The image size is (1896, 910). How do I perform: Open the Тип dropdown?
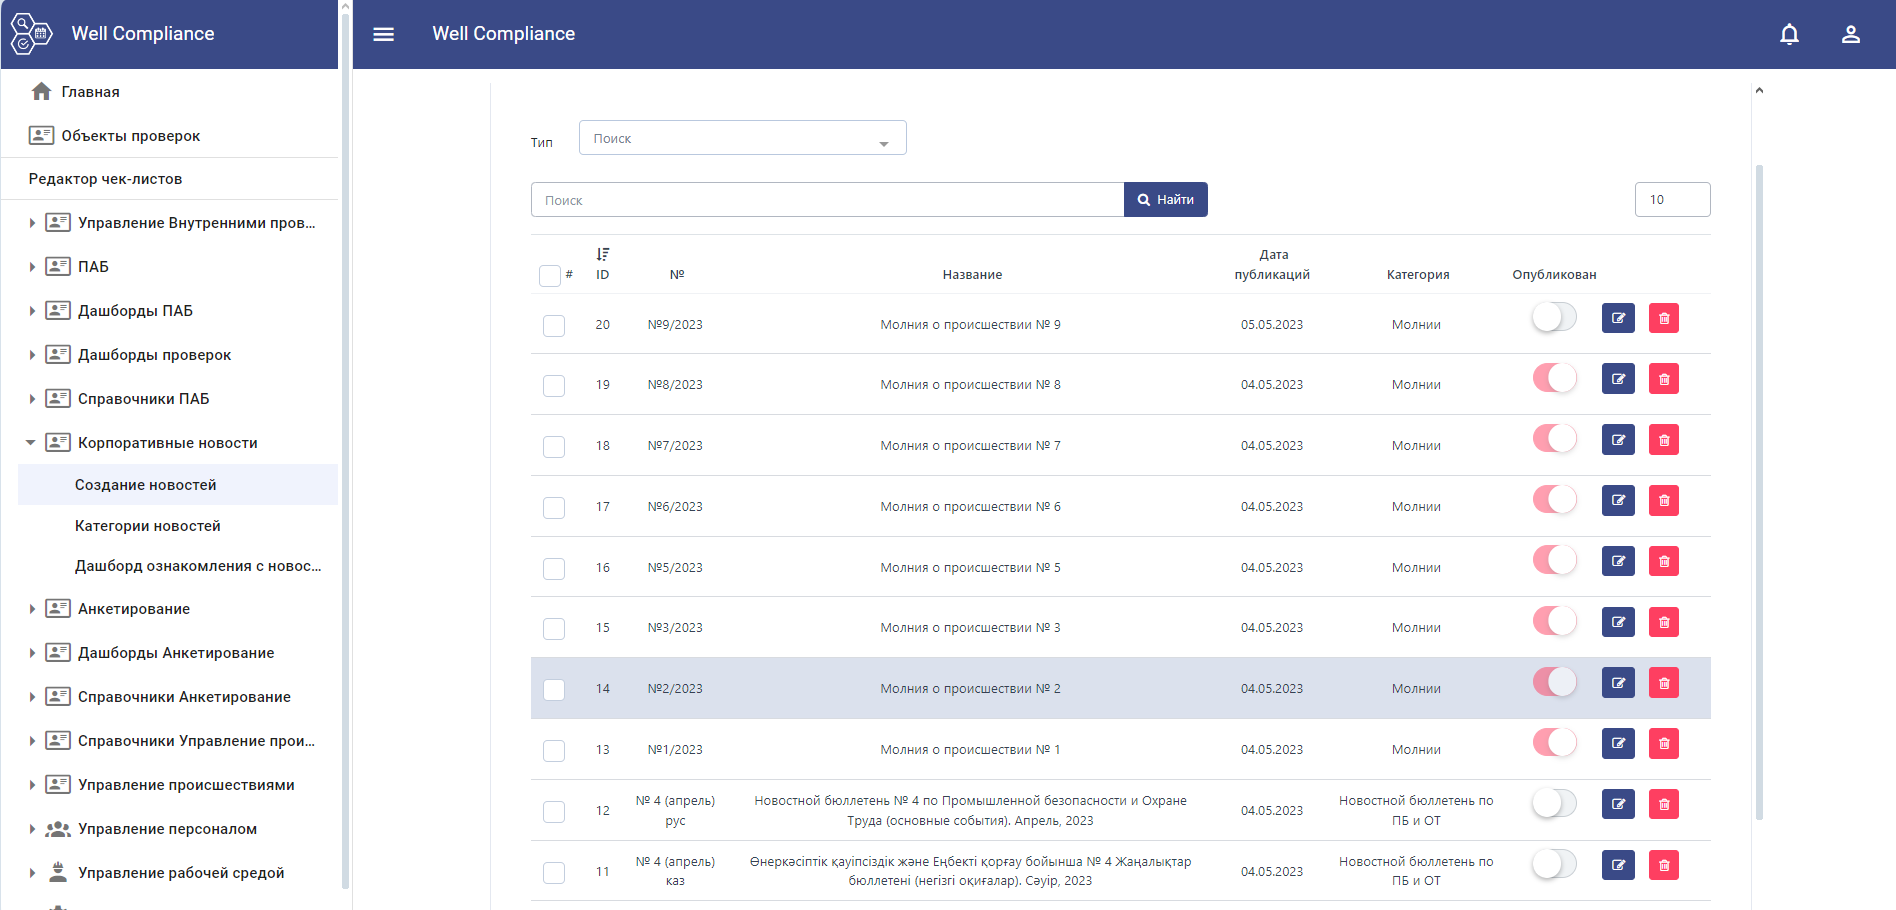pyautogui.click(x=742, y=138)
